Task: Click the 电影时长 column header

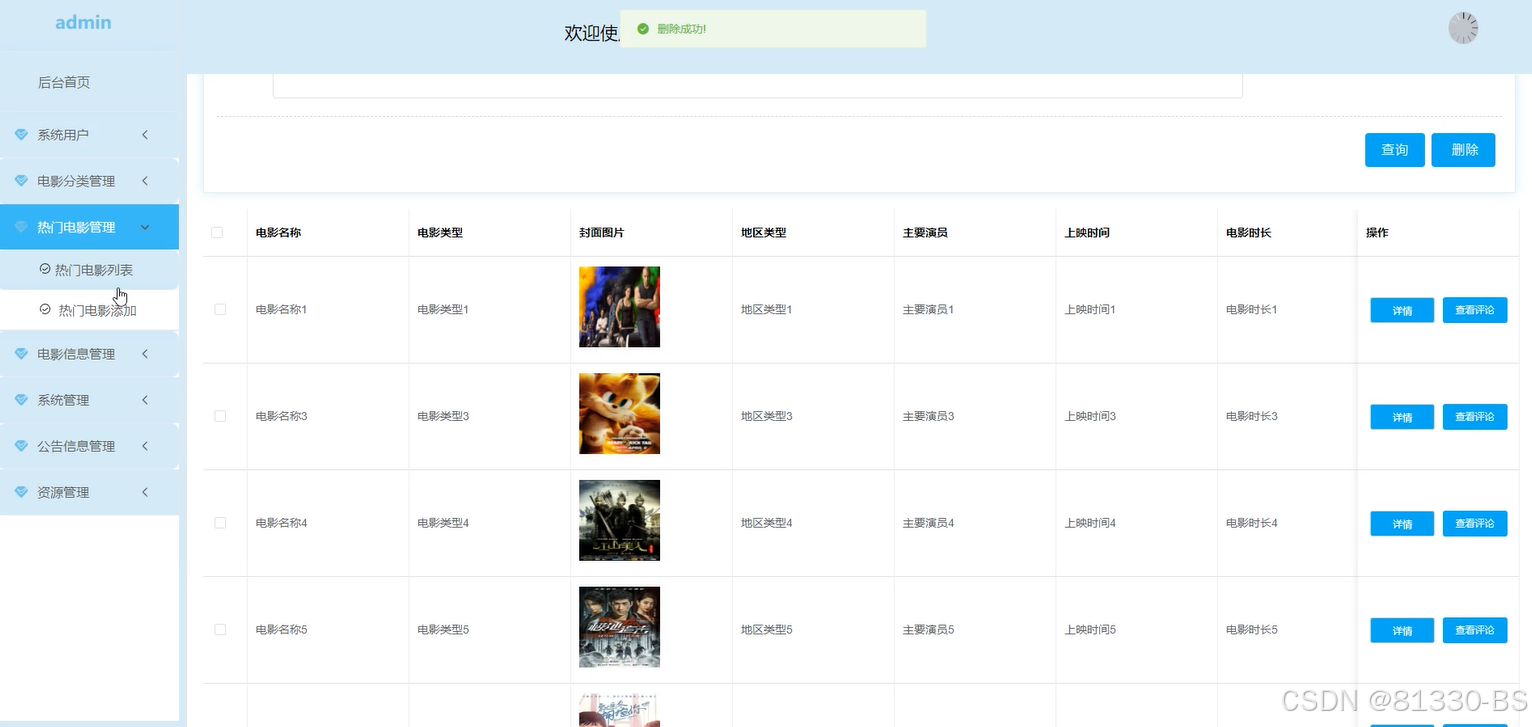Action: click(x=1249, y=233)
